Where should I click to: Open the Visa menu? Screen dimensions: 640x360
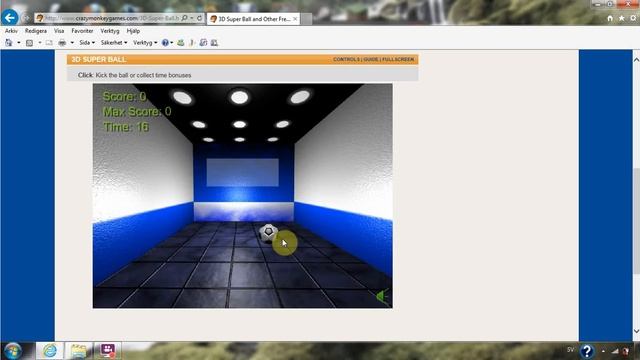(x=59, y=31)
